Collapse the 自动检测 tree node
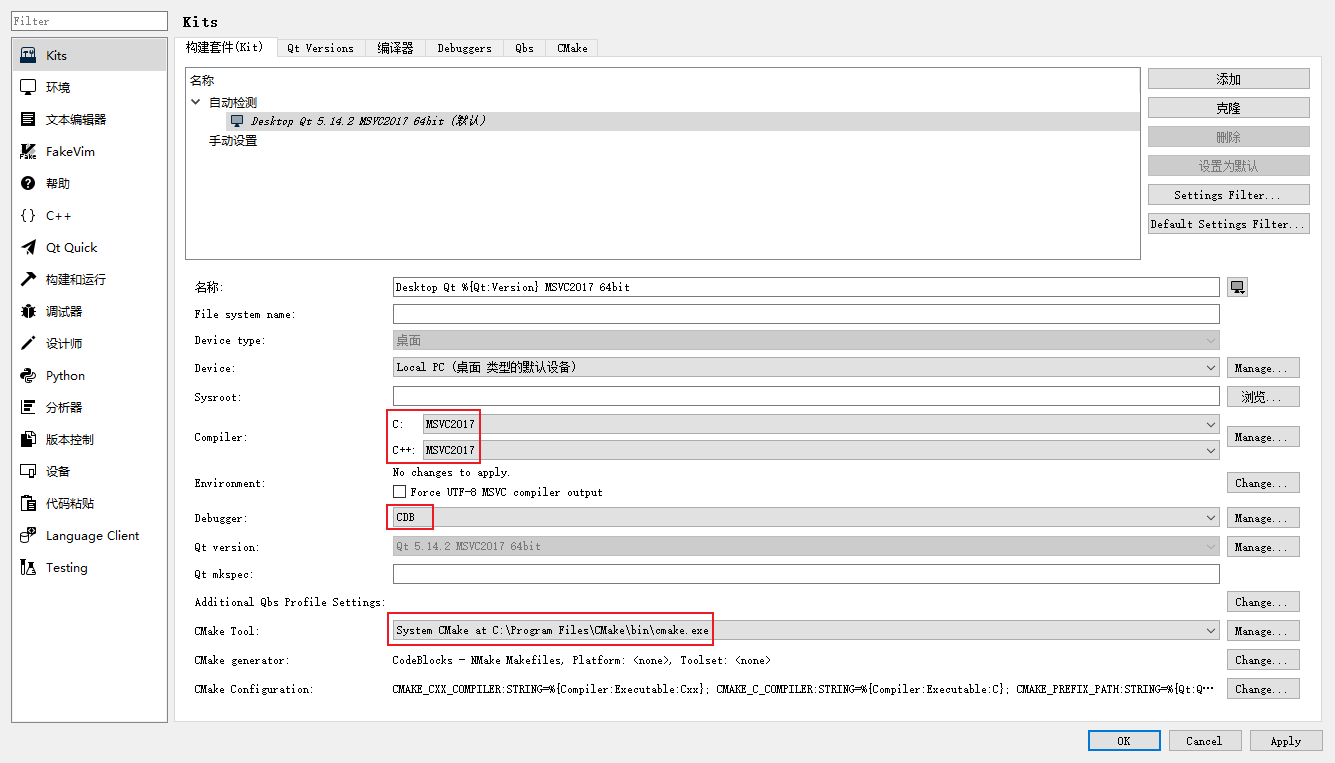The image size is (1335, 763). click(196, 101)
